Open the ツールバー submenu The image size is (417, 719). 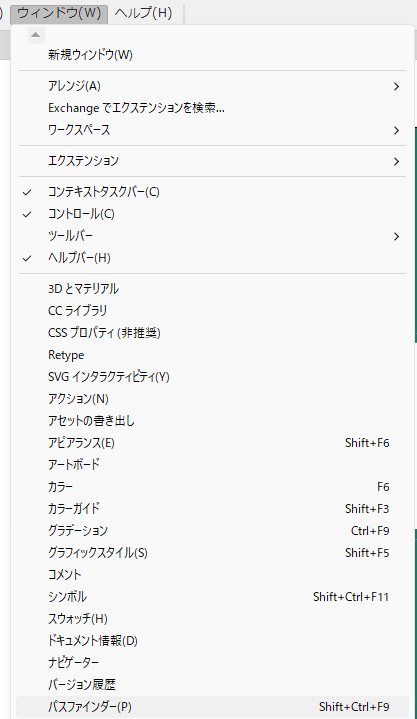[x=212, y=236]
